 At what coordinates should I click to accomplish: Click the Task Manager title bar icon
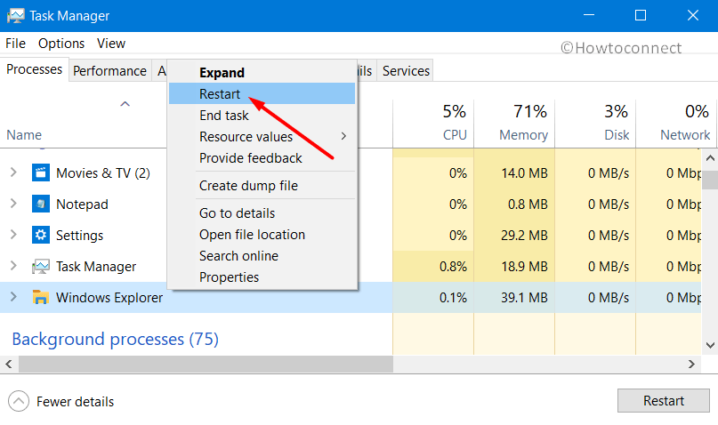click(x=16, y=16)
